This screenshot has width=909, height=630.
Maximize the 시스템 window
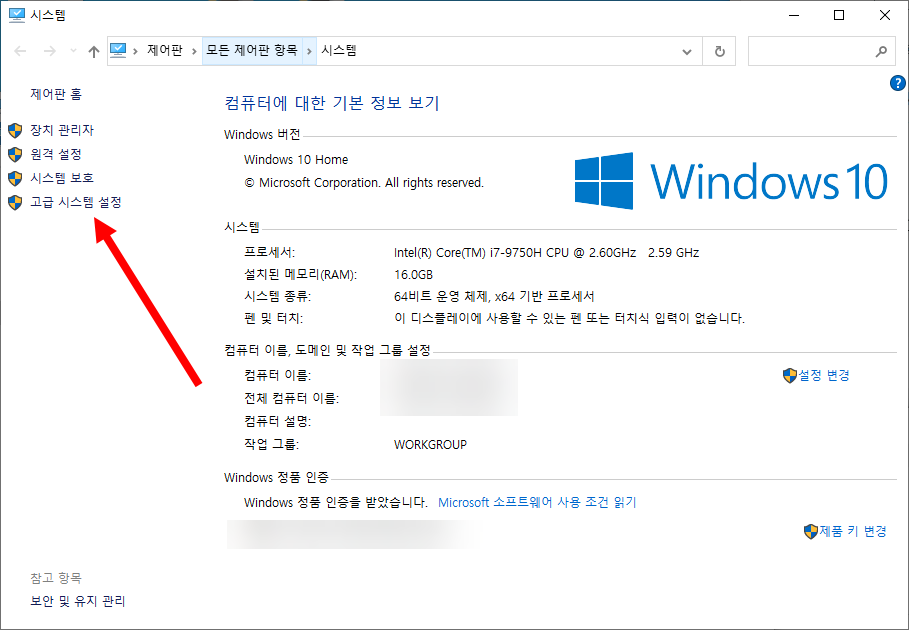click(839, 15)
